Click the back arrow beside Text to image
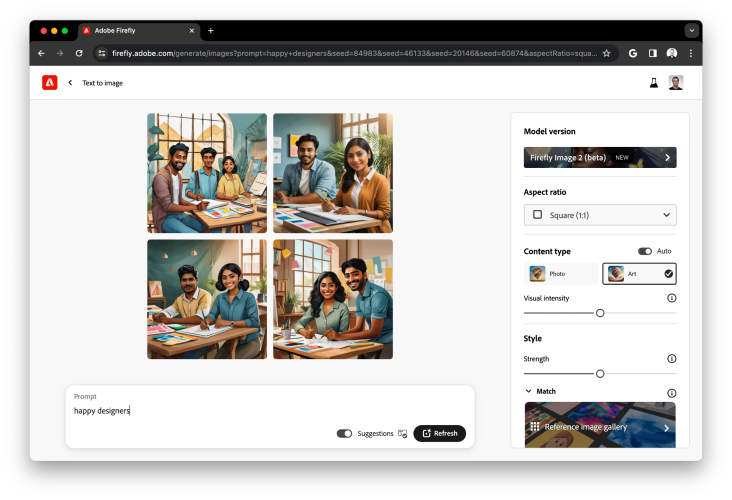Image resolution: width=732 pixels, height=500 pixels. pyautogui.click(x=70, y=83)
